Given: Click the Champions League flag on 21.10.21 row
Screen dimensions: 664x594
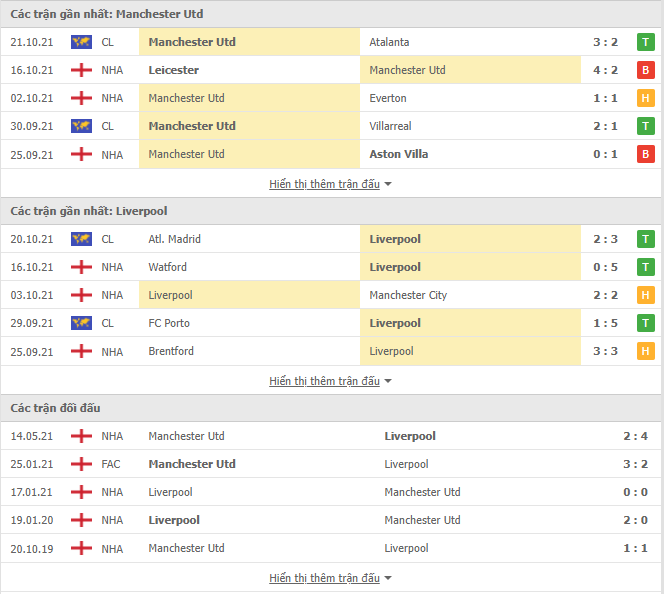Looking at the screenshot, I should click(81, 42).
